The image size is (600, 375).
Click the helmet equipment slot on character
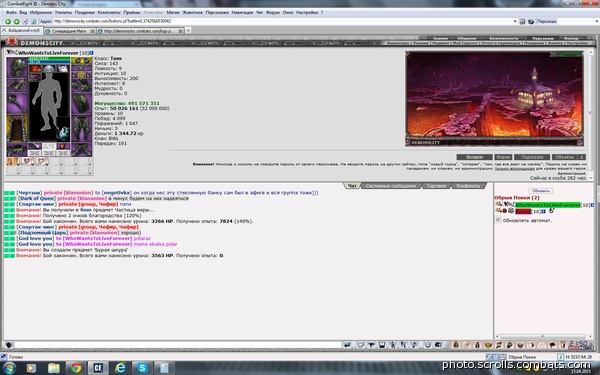[x=17, y=67]
